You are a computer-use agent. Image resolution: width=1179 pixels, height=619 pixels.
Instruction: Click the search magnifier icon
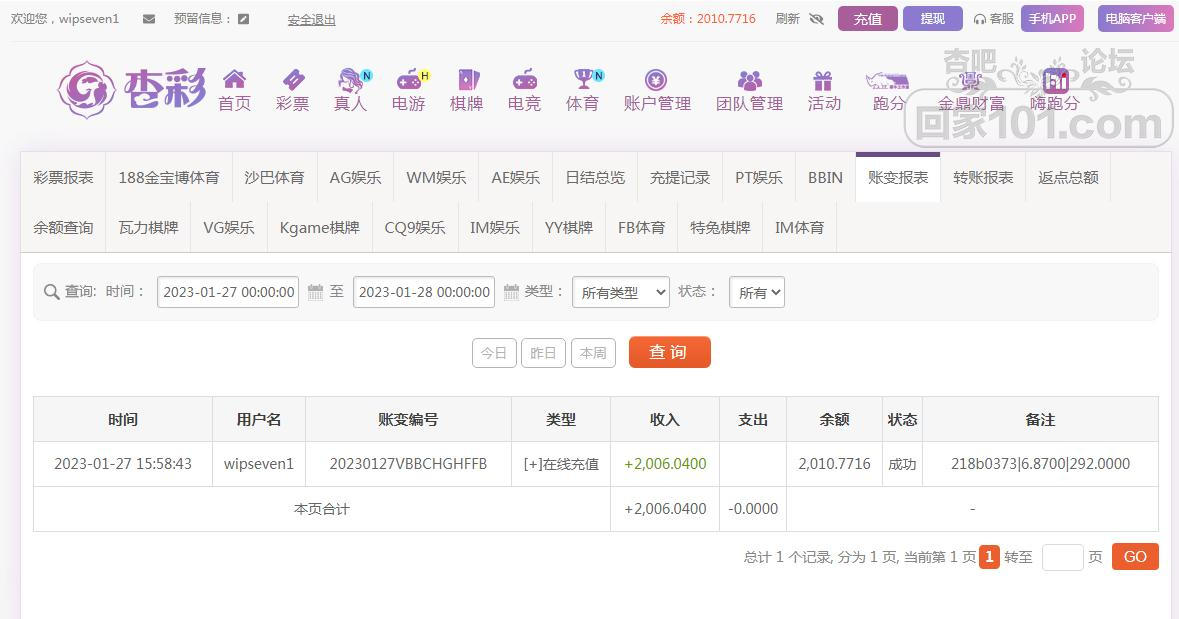click(x=51, y=292)
